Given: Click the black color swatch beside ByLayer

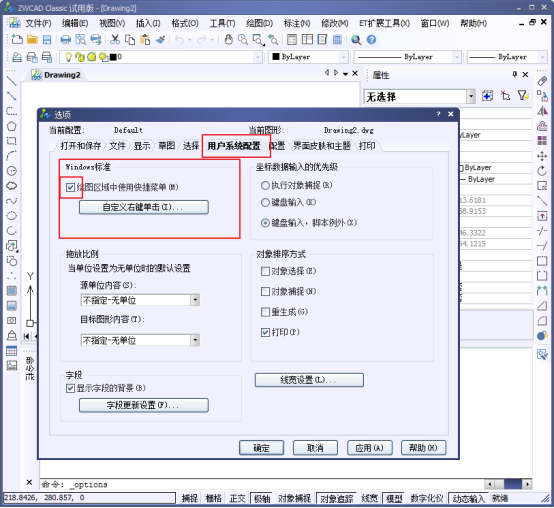Looking at the screenshot, I should [276, 57].
